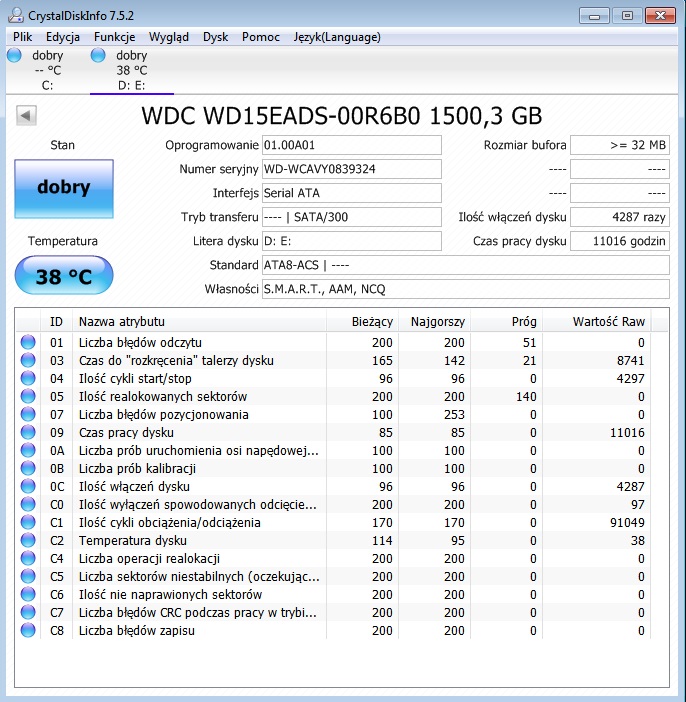Open the Plik menu
Screen dimensions: 686x702
(22, 37)
